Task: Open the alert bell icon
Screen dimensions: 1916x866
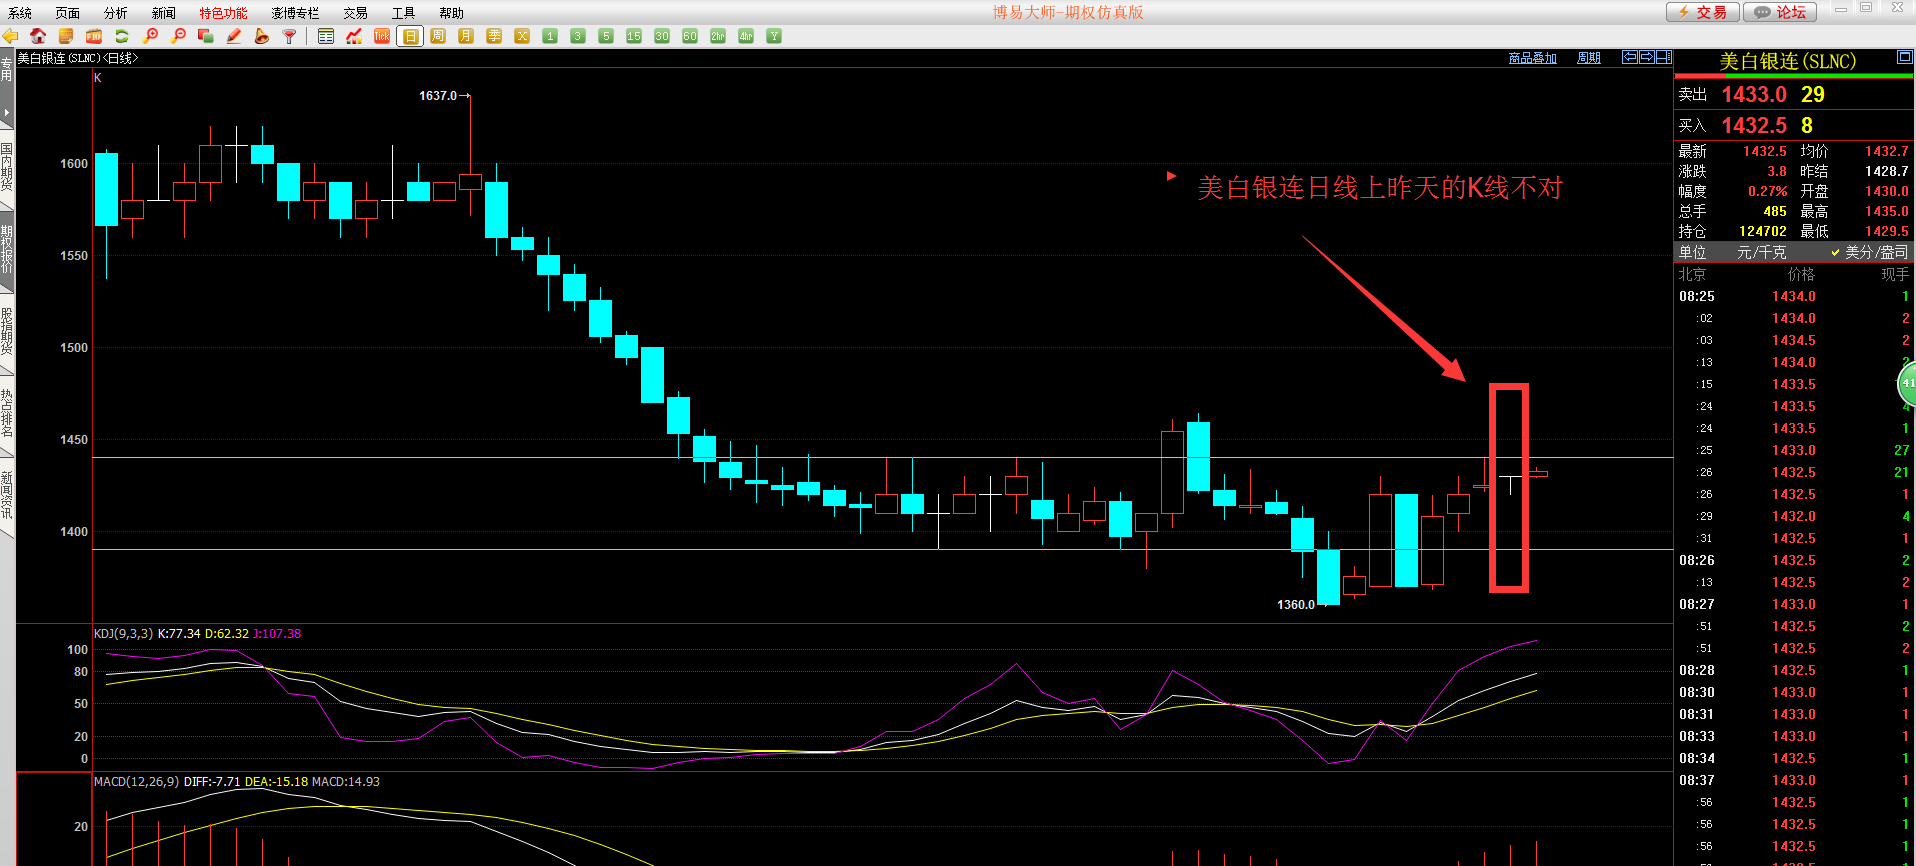Action: tap(262, 36)
